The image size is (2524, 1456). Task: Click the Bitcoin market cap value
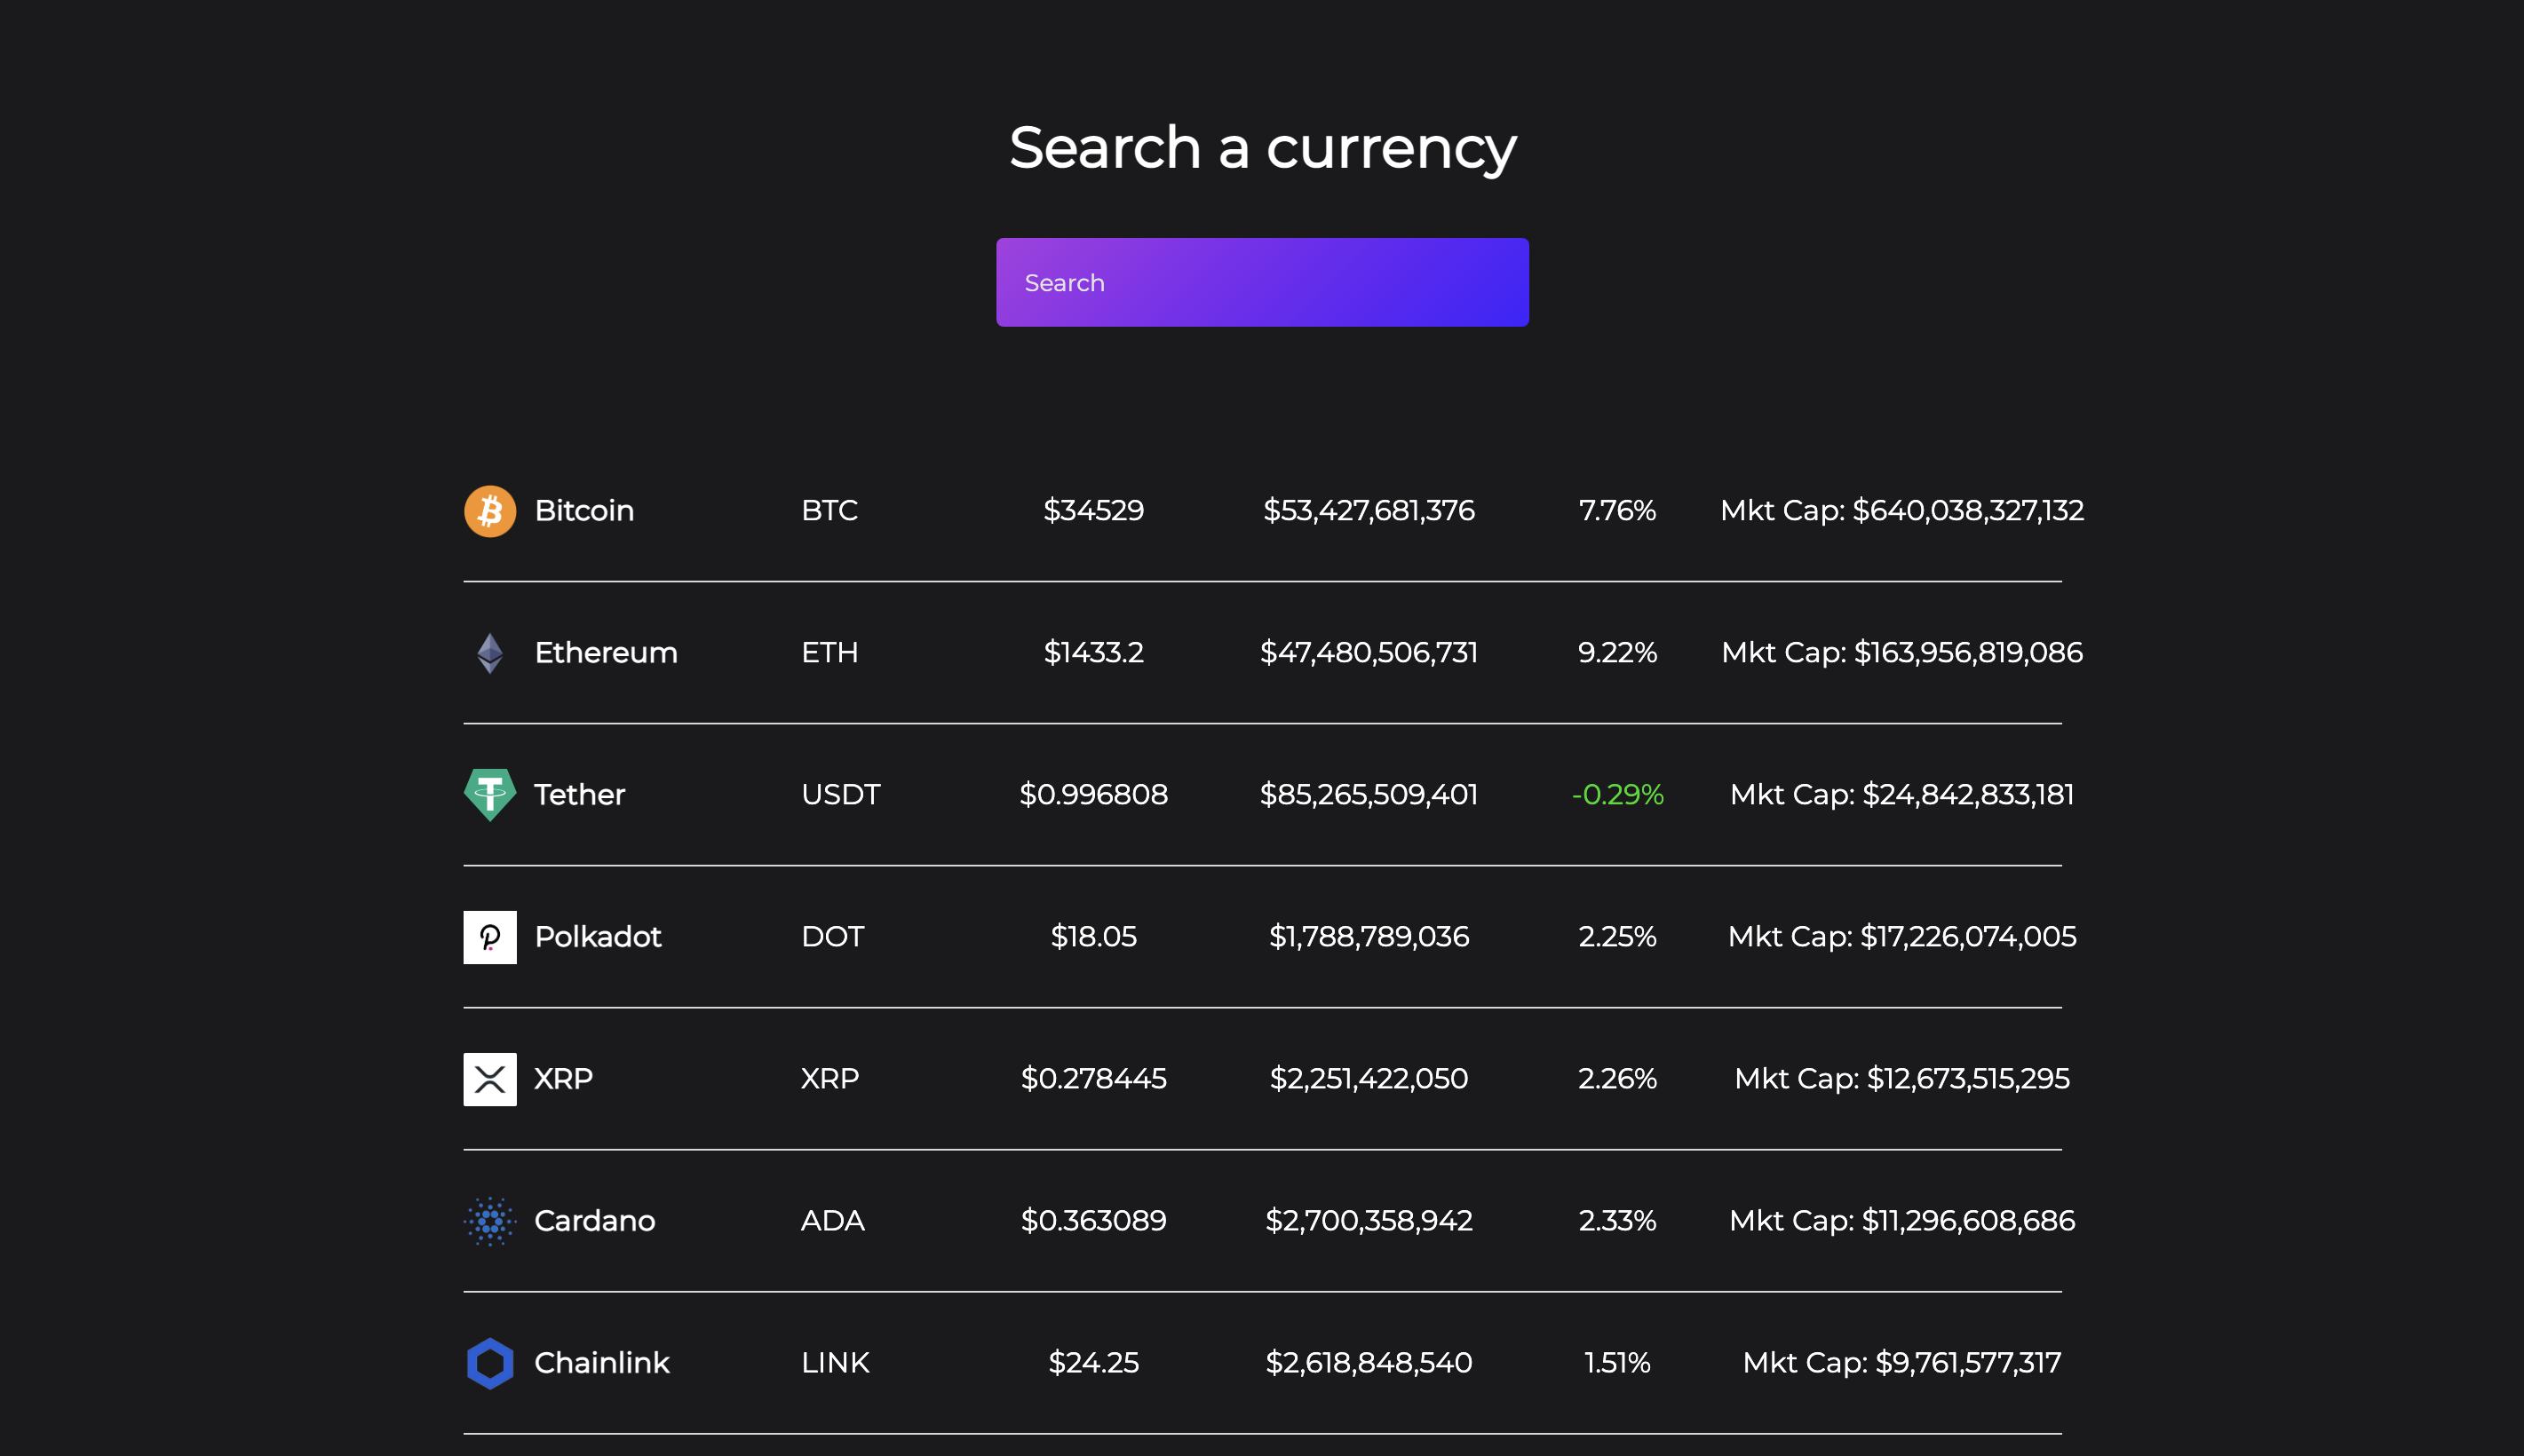tap(1901, 511)
